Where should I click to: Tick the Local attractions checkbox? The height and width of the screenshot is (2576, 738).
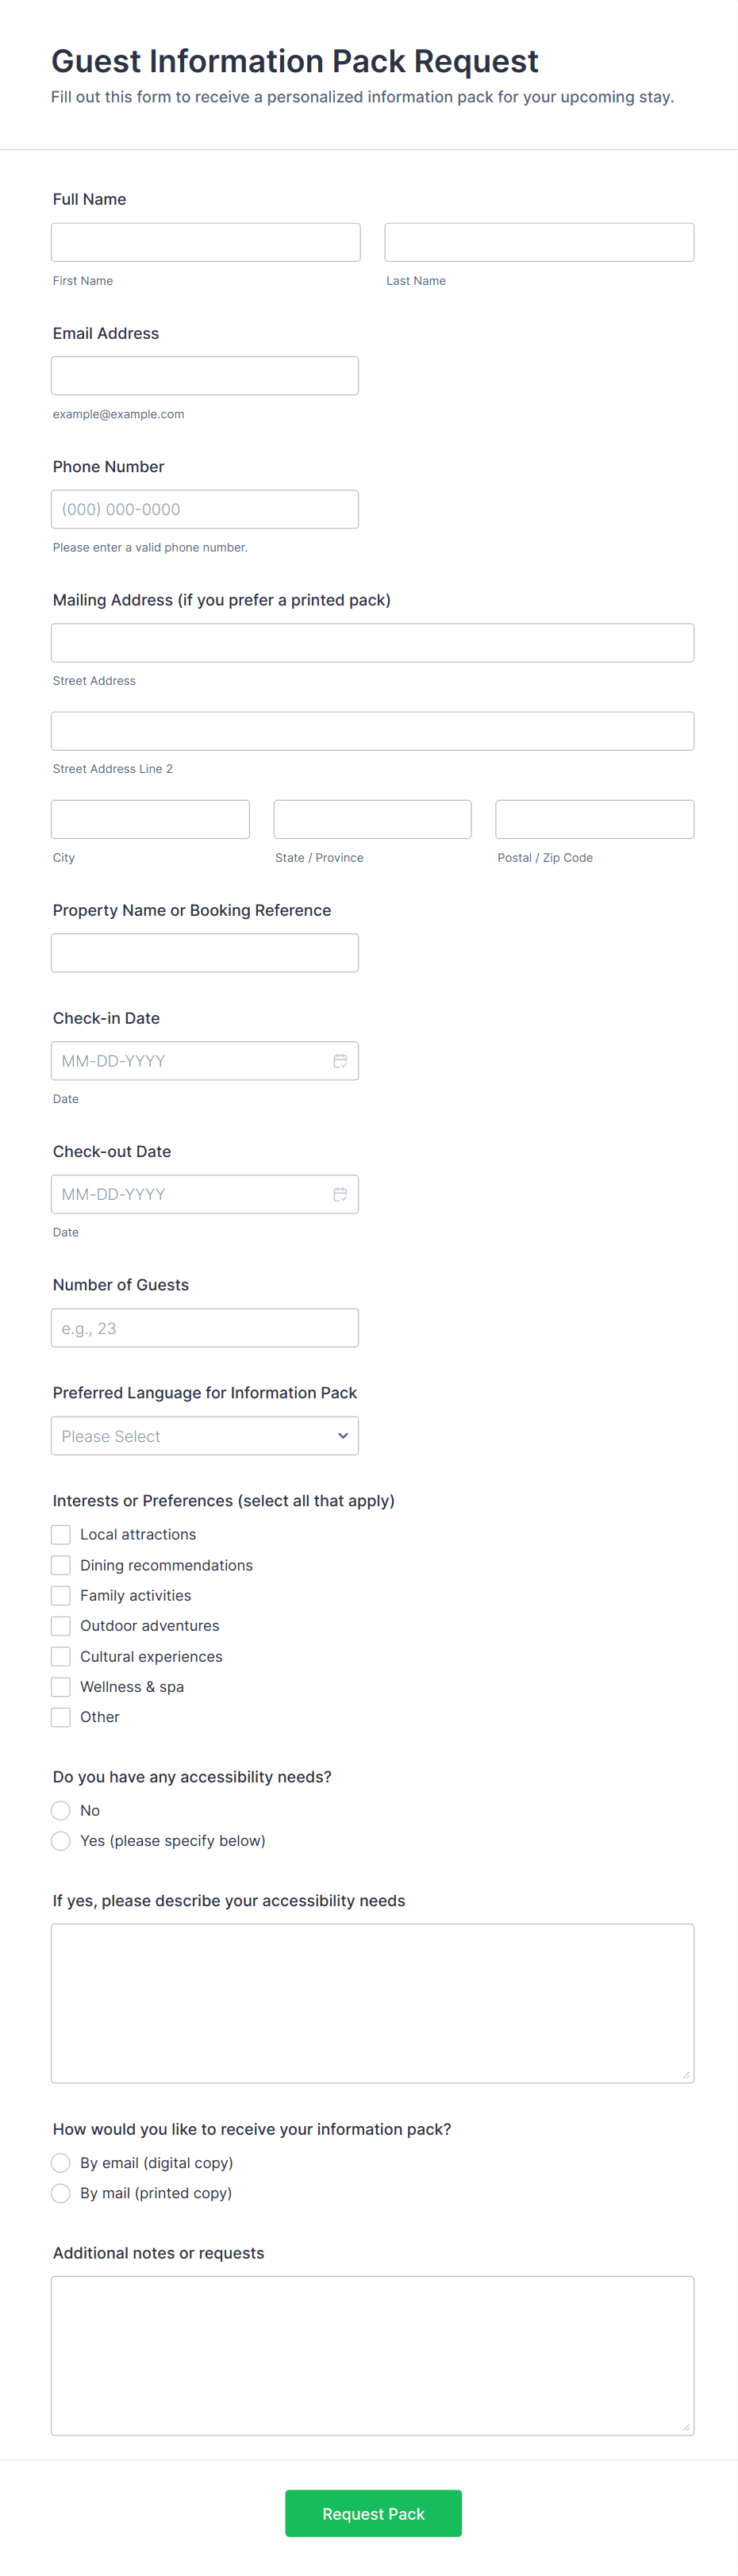pyautogui.click(x=61, y=1534)
